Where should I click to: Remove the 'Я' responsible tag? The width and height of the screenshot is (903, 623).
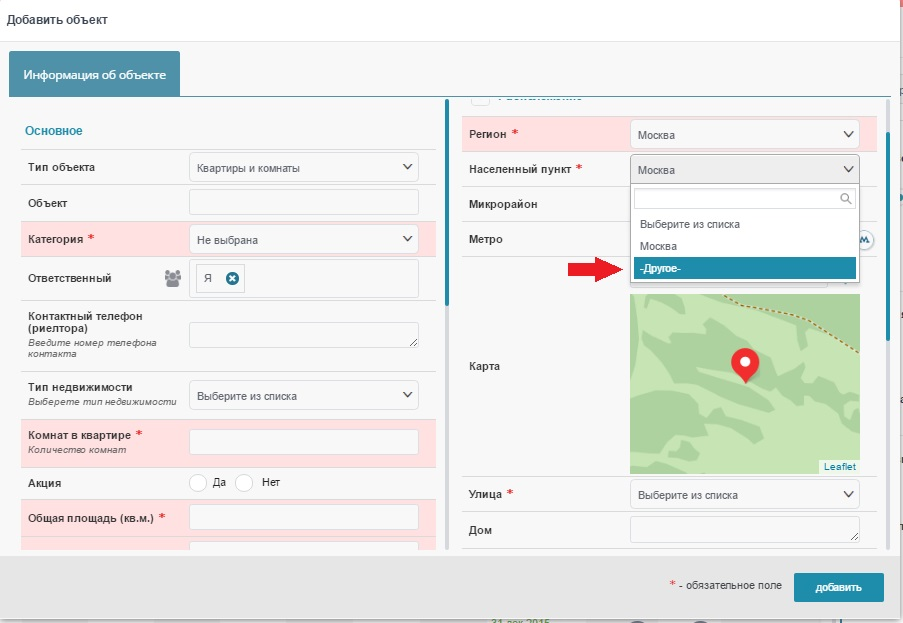coord(232,279)
